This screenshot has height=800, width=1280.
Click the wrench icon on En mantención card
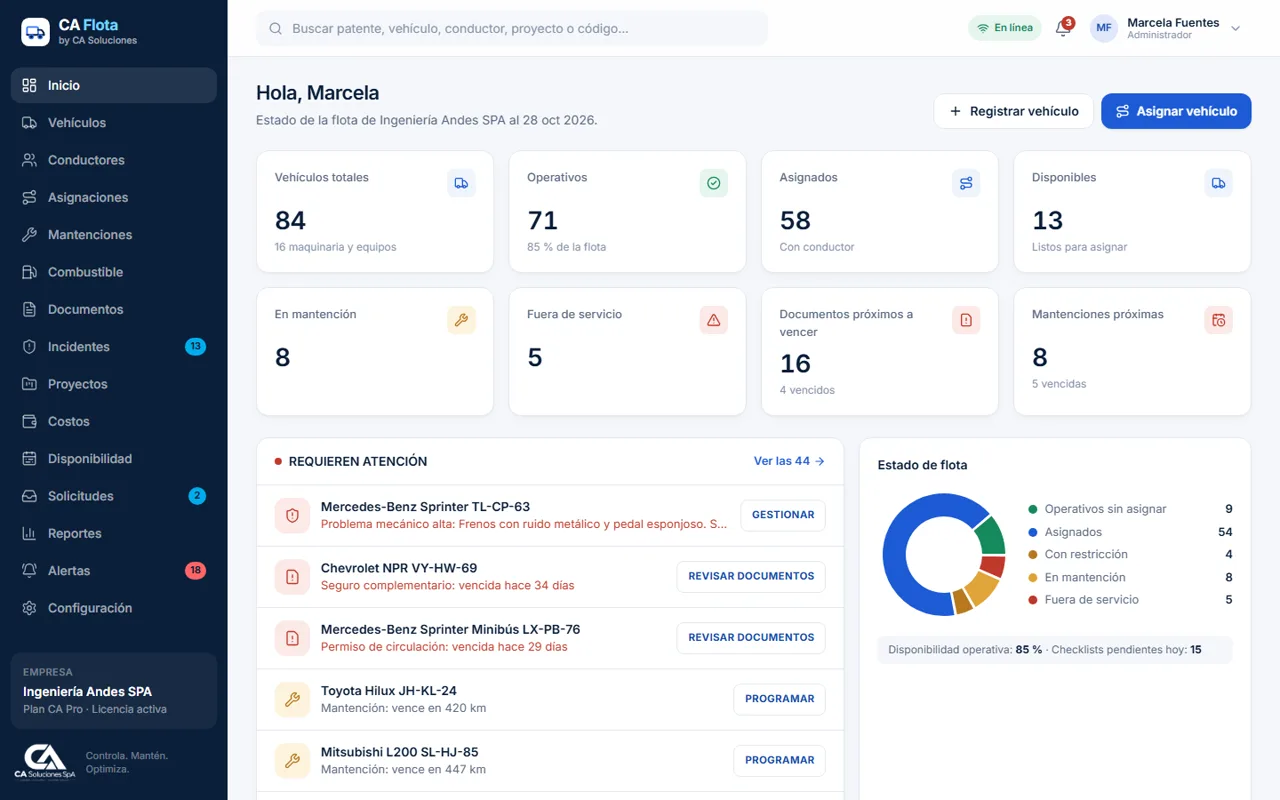[461, 320]
